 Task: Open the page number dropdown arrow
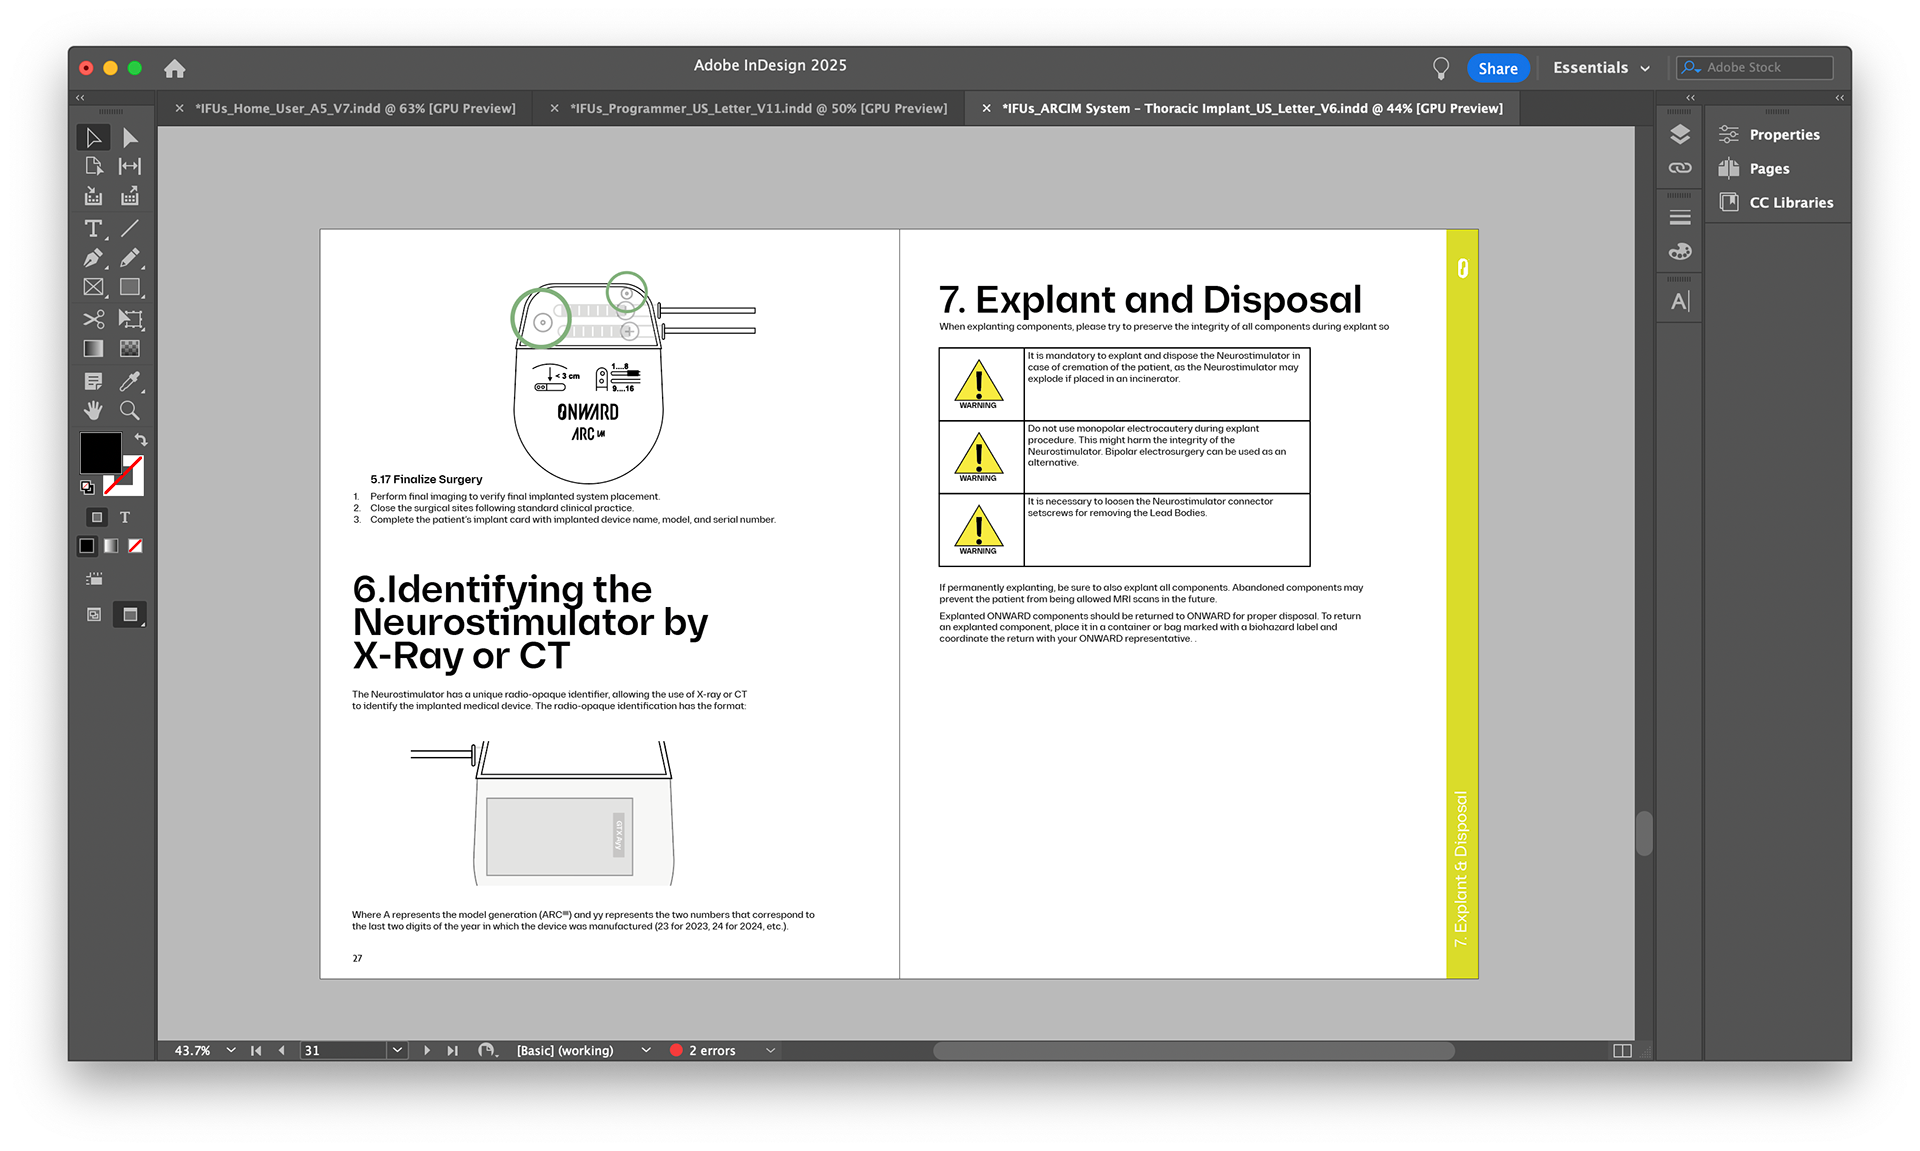(397, 1050)
